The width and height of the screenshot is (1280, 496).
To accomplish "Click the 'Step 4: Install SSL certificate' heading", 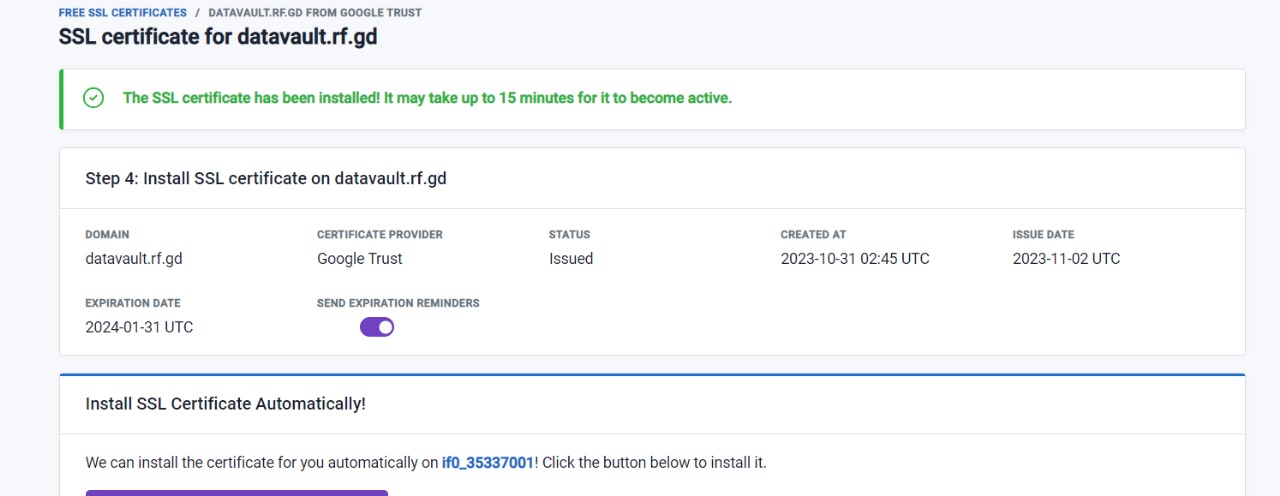I will point(265,178).
